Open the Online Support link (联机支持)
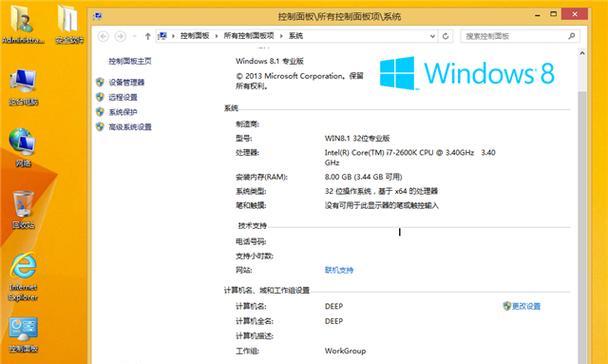 click(x=339, y=270)
